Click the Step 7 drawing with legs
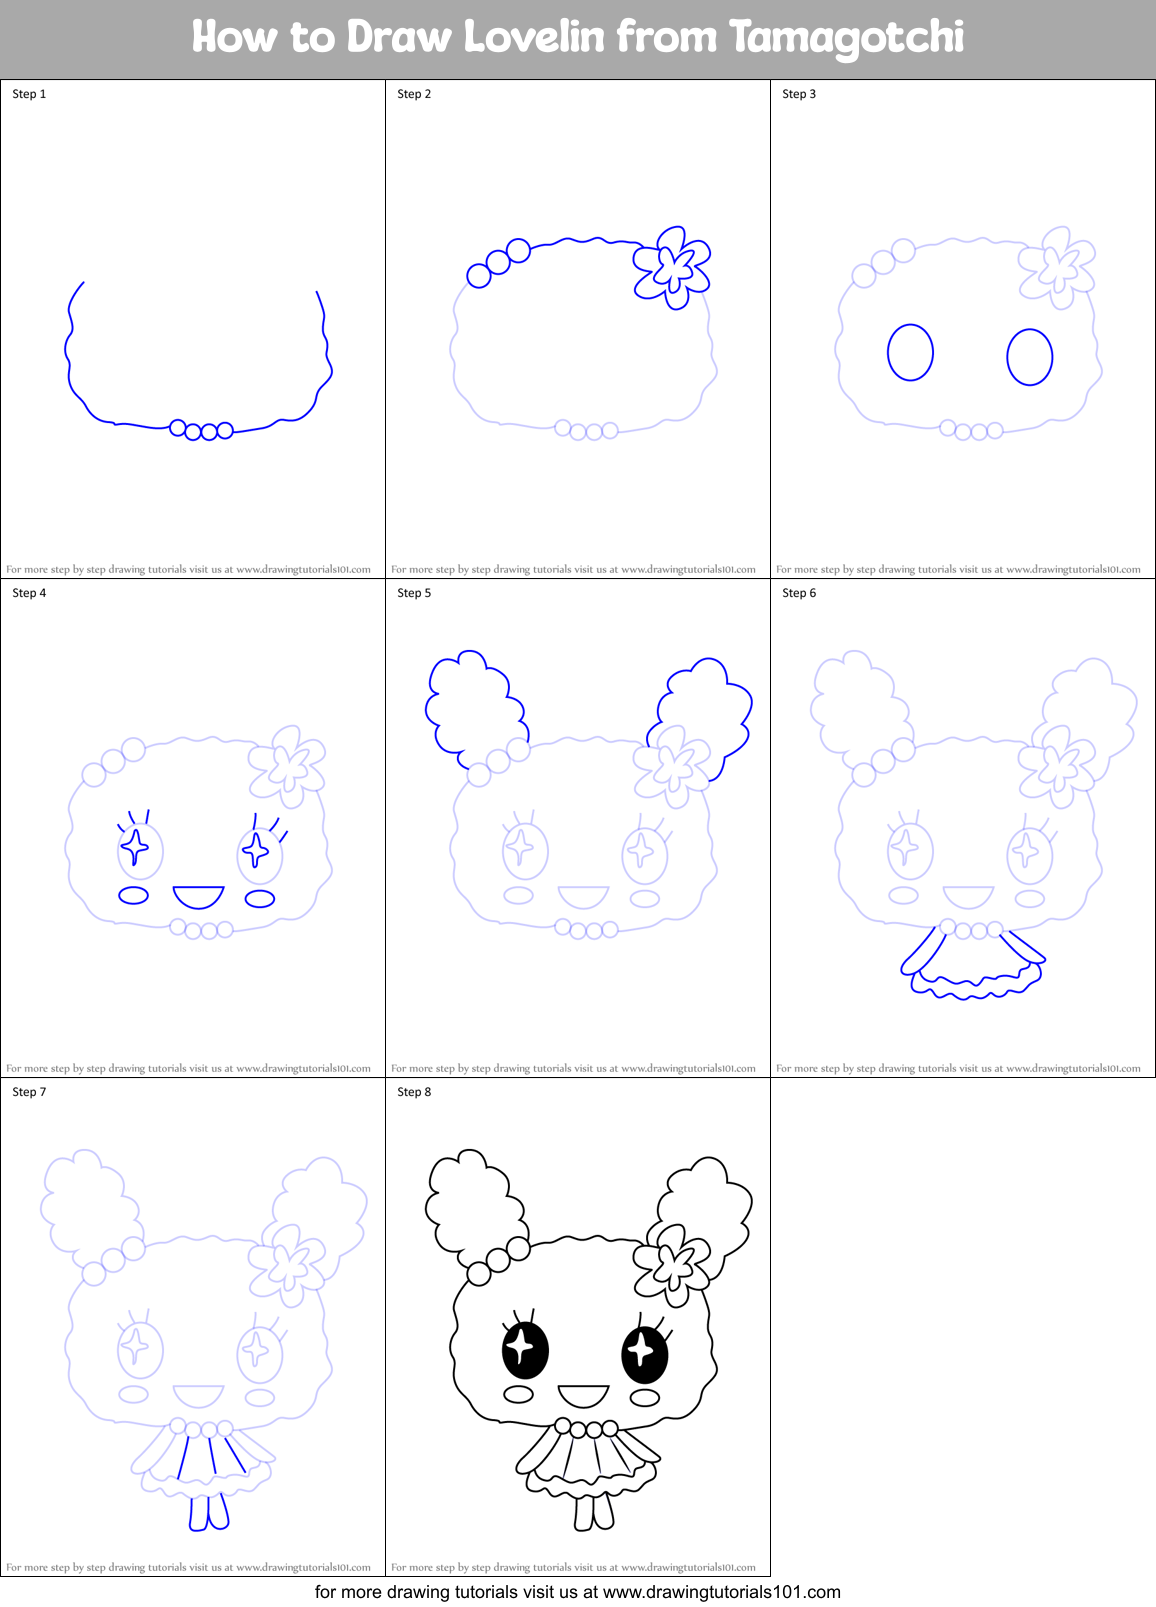Viewport: 1156px width, 1607px height. pos(204,1340)
